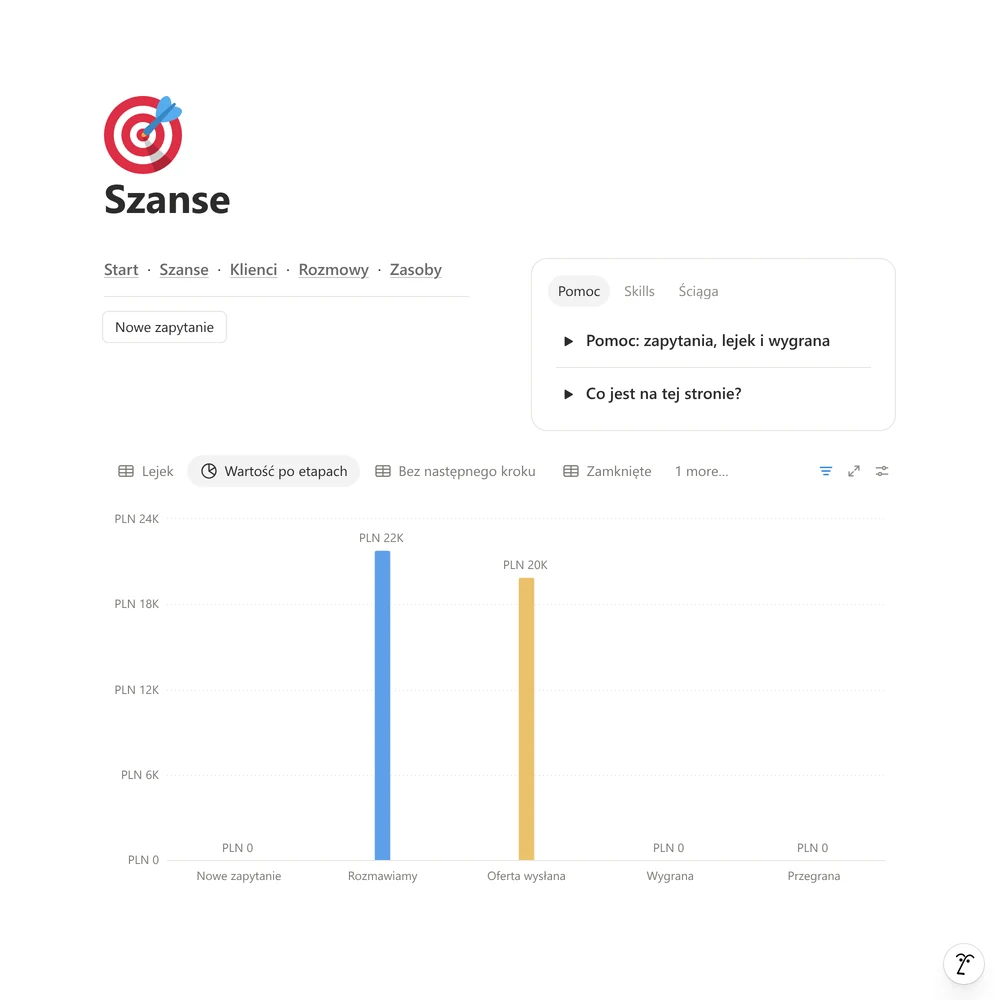Click the 'PLN 20K' bar value label
The height and width of the screenshot is (1000, 1000).
click(x=525, y=565)
